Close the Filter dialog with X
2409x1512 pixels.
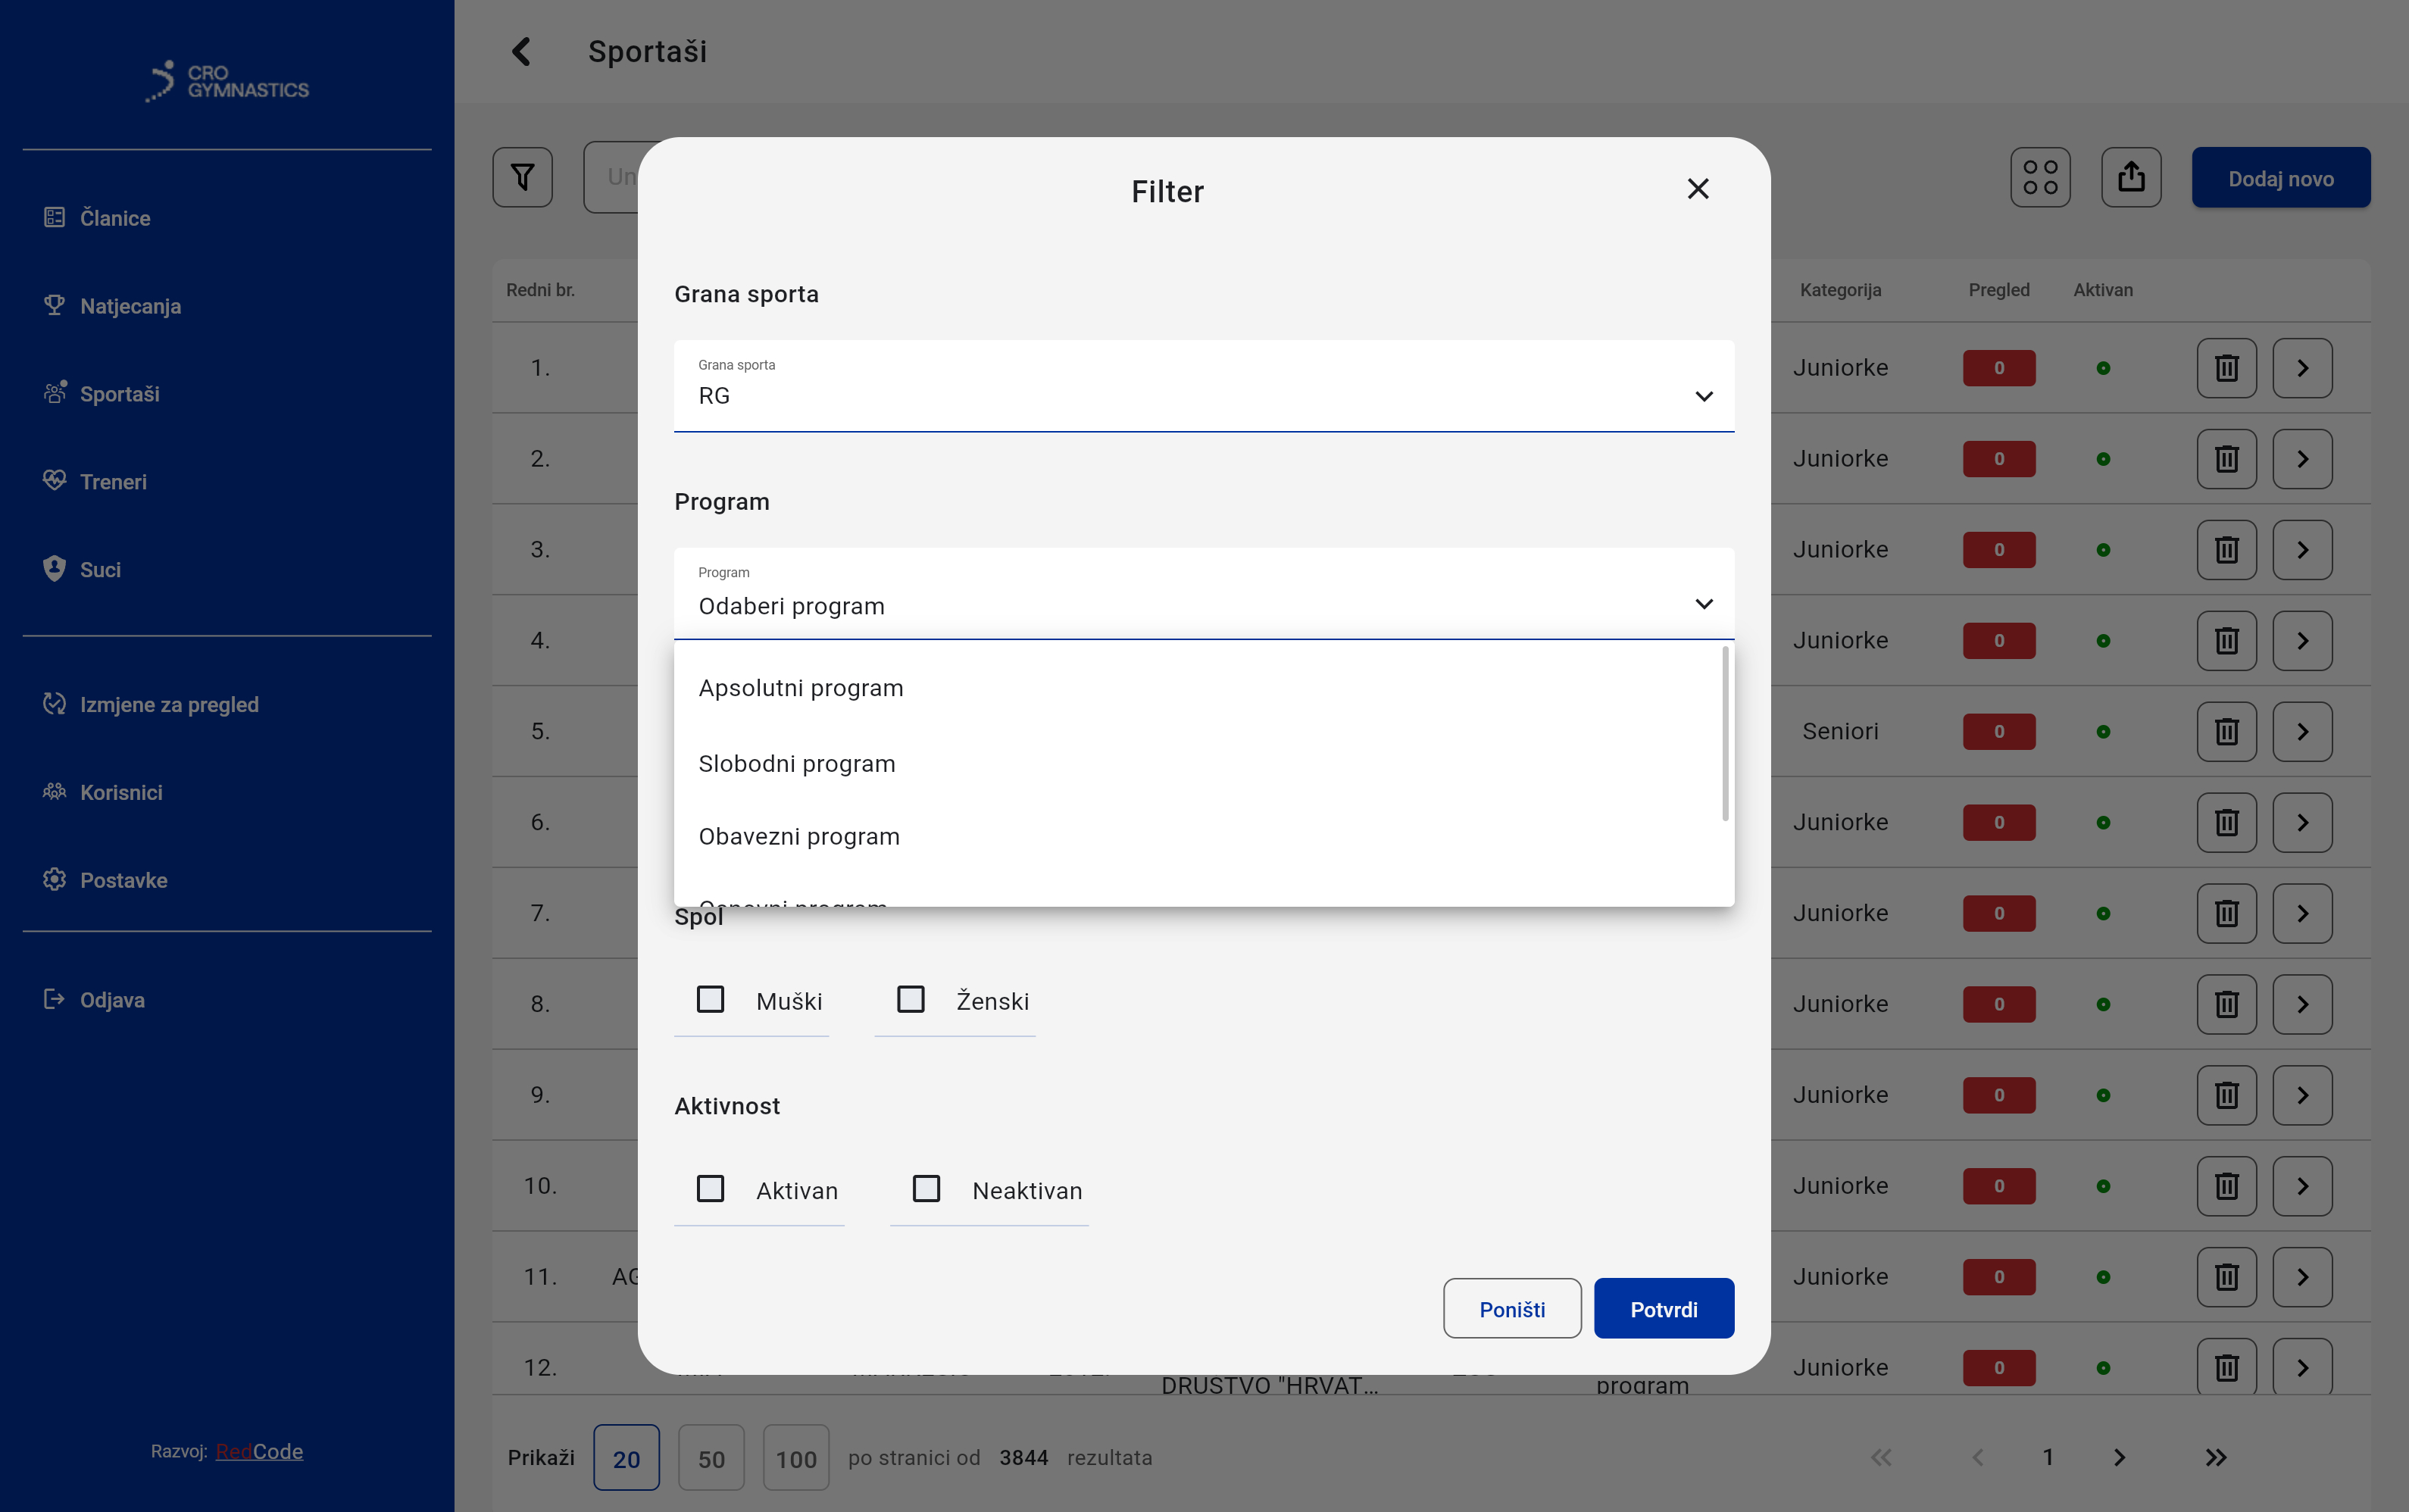tap(1697, 189)
